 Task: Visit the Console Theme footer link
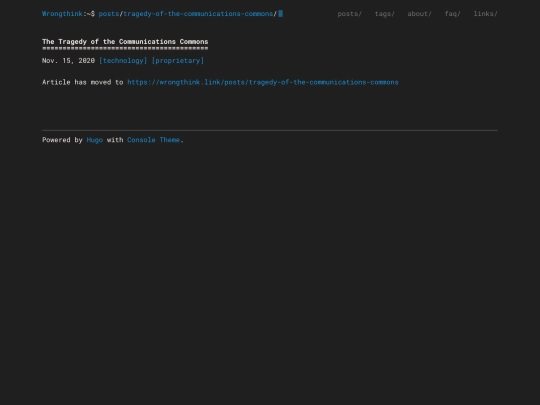pyautogui.click(x=153, y=140)
